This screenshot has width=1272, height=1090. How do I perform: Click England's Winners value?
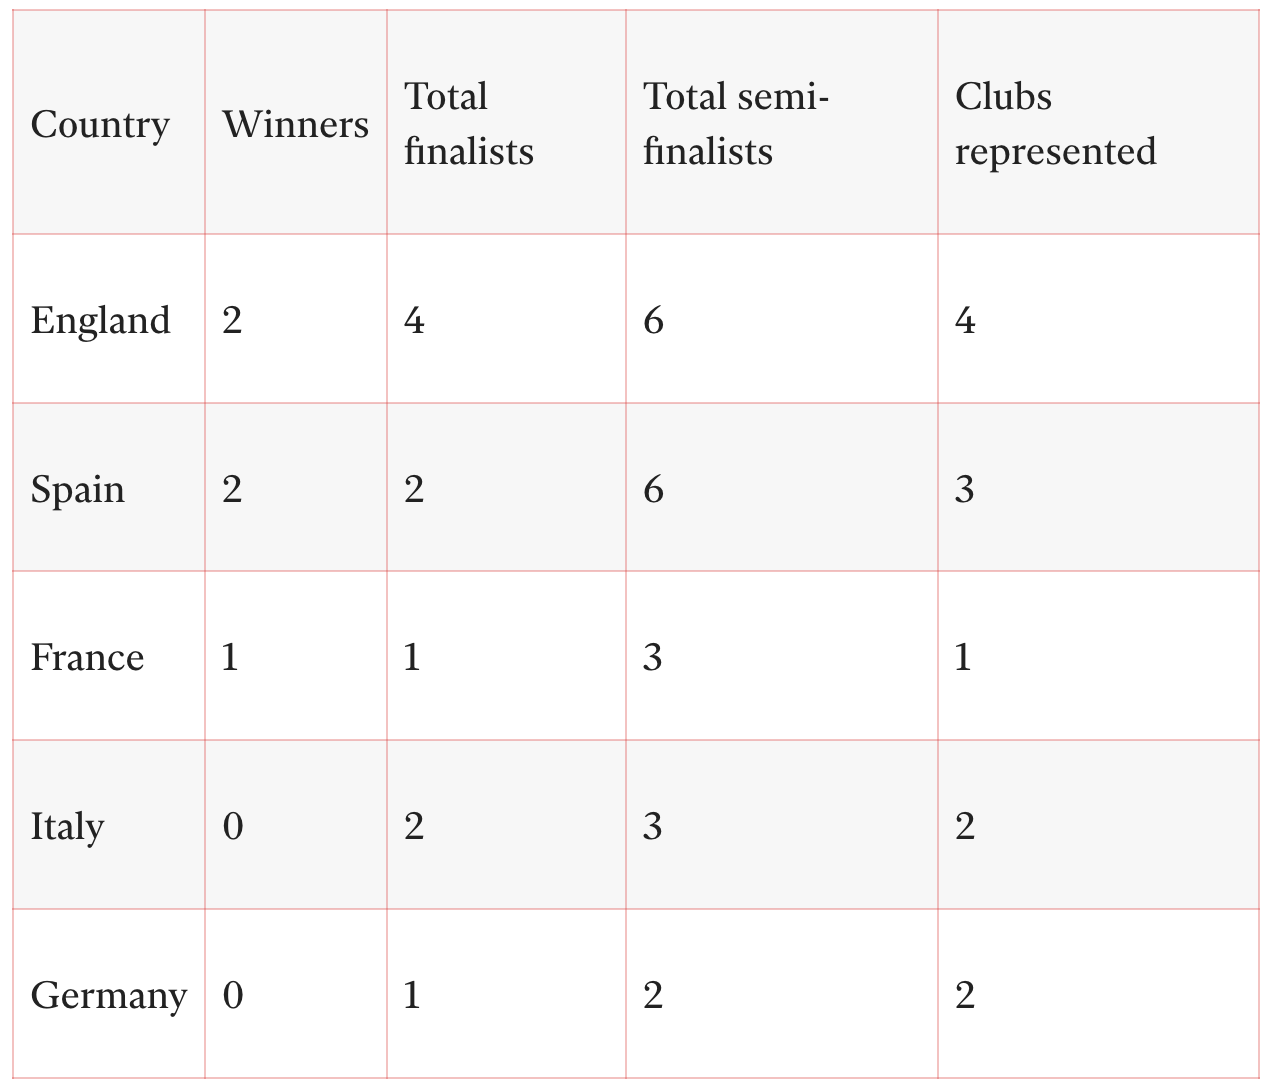[x=232, y=321]
